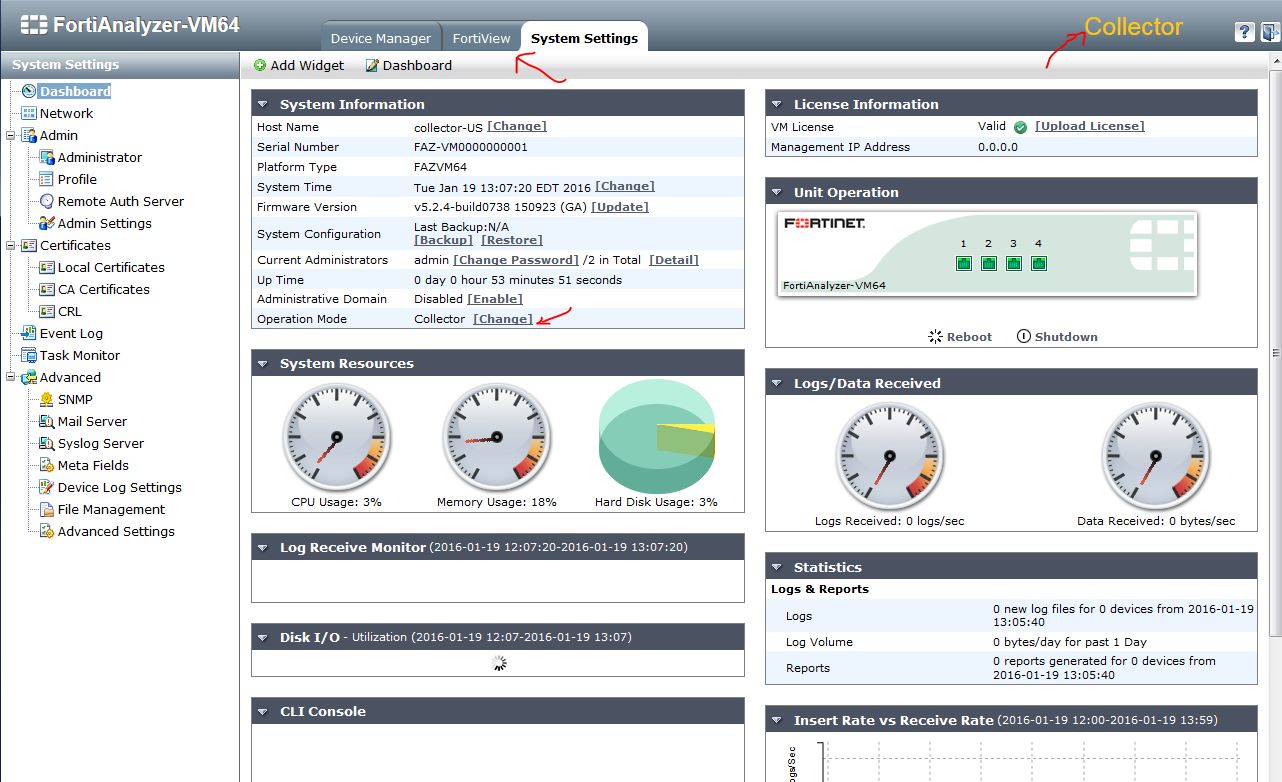
Task: Click the Remote Auth Server icon
Action: (x=46, y=201)
